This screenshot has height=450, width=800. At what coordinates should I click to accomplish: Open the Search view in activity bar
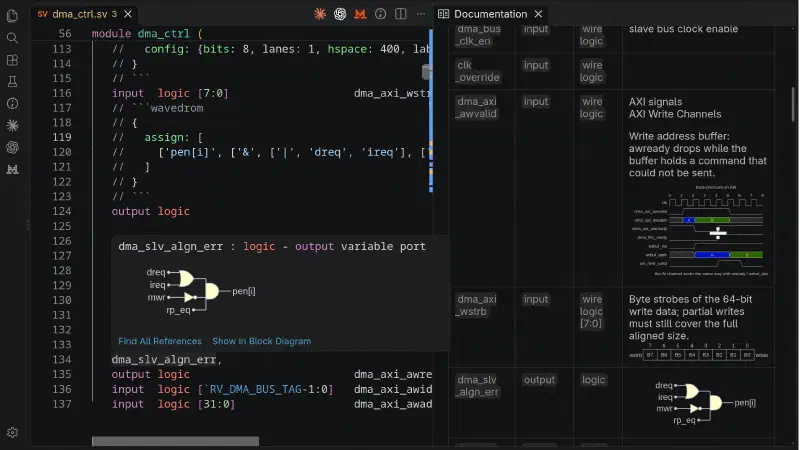[x=12, y=38]
